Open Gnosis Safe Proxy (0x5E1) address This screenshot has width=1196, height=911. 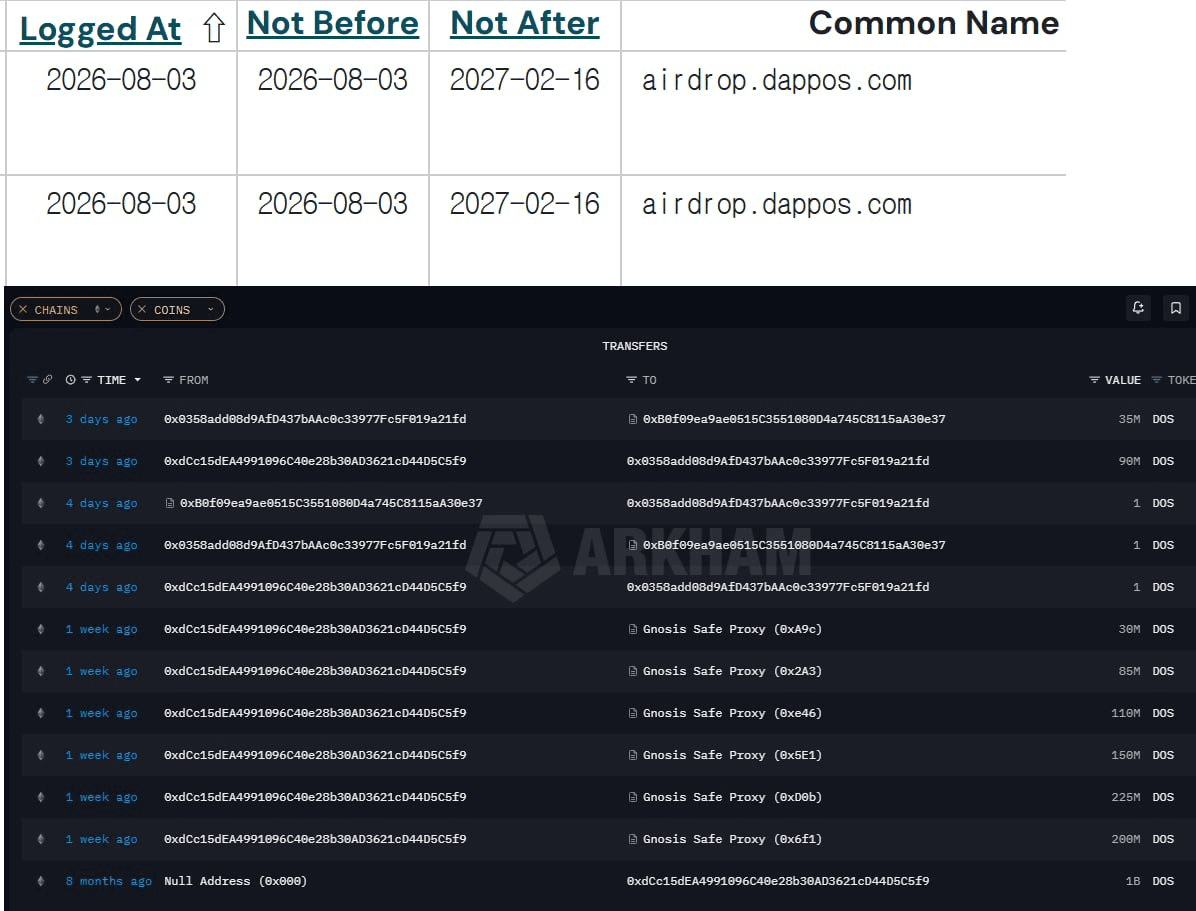[732, 755]
